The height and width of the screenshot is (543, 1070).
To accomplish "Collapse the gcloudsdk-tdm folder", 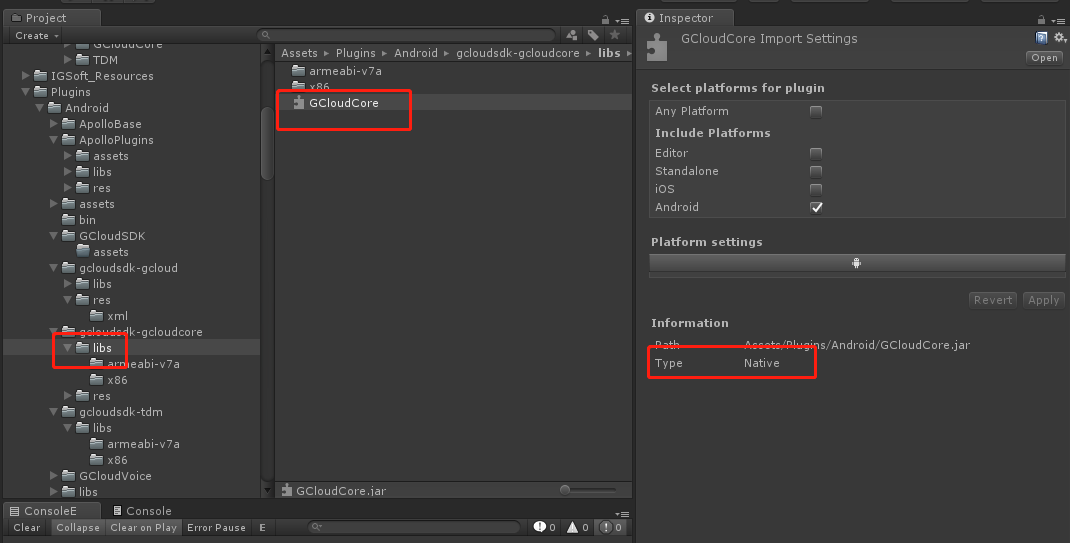I will pyautogui.click(x=54, y=412).
